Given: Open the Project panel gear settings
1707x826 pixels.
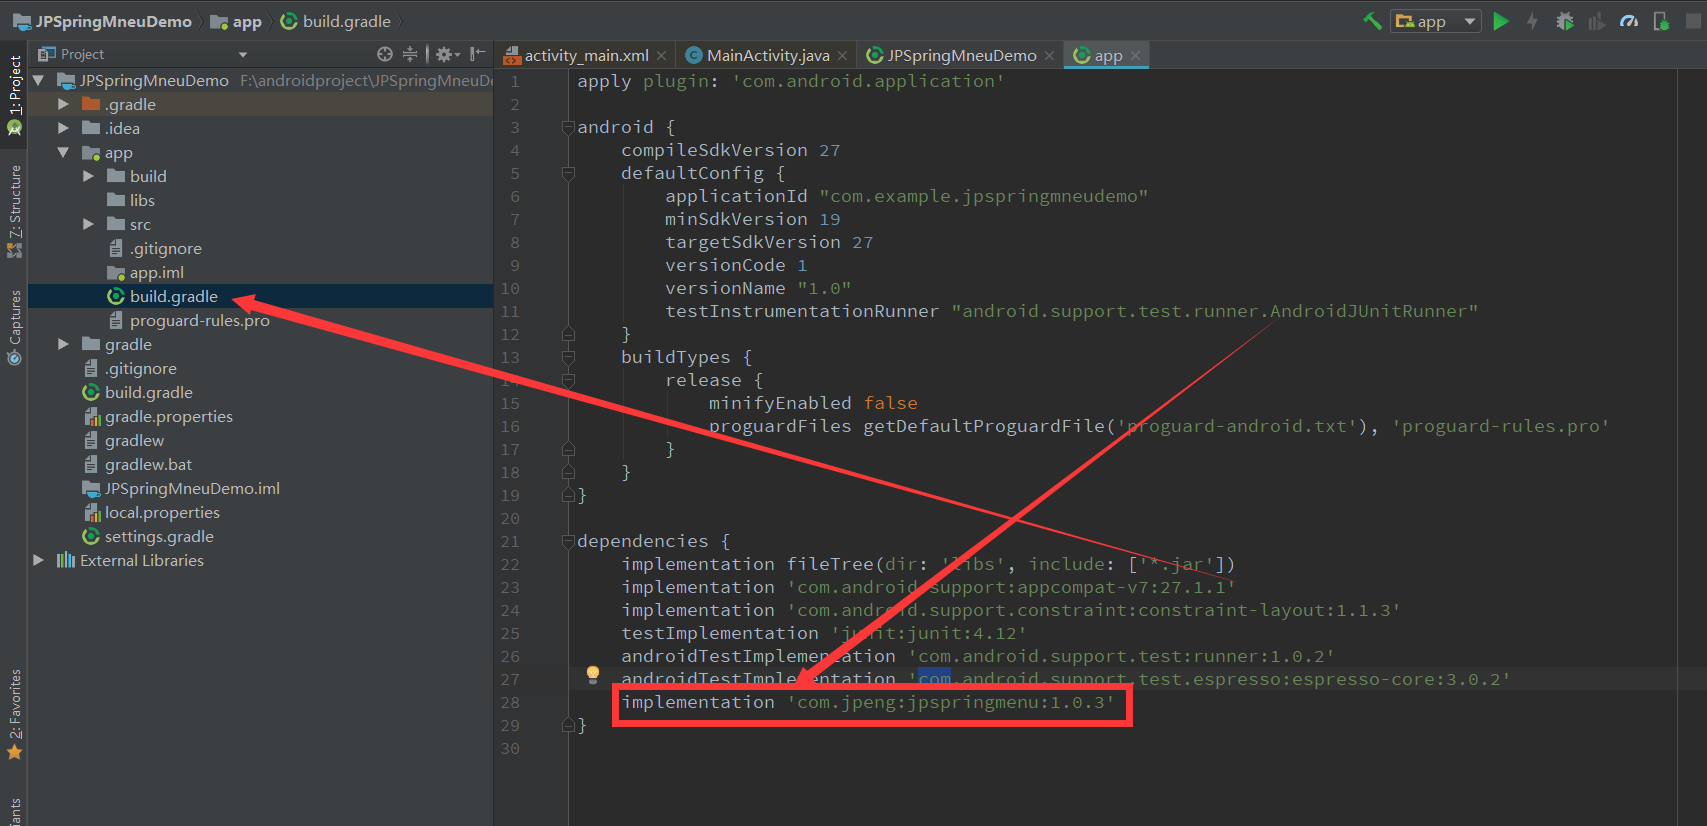Looking at the screenshot, I should coord(447,54).
